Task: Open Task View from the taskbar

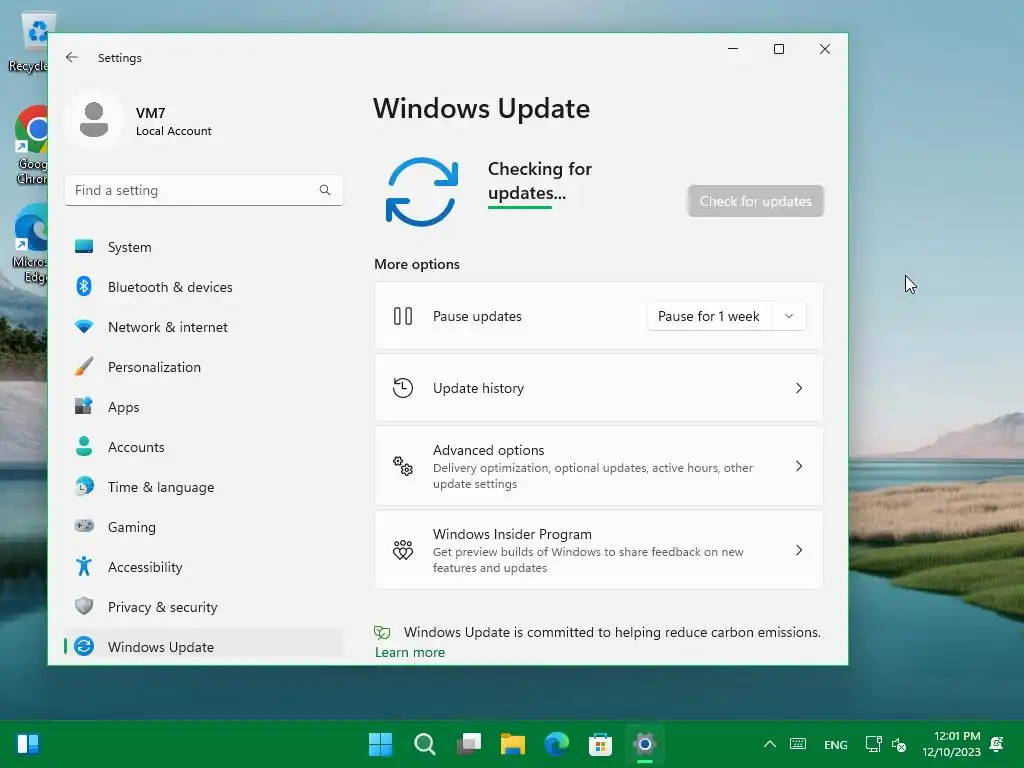Action: [x=469, y=744]
